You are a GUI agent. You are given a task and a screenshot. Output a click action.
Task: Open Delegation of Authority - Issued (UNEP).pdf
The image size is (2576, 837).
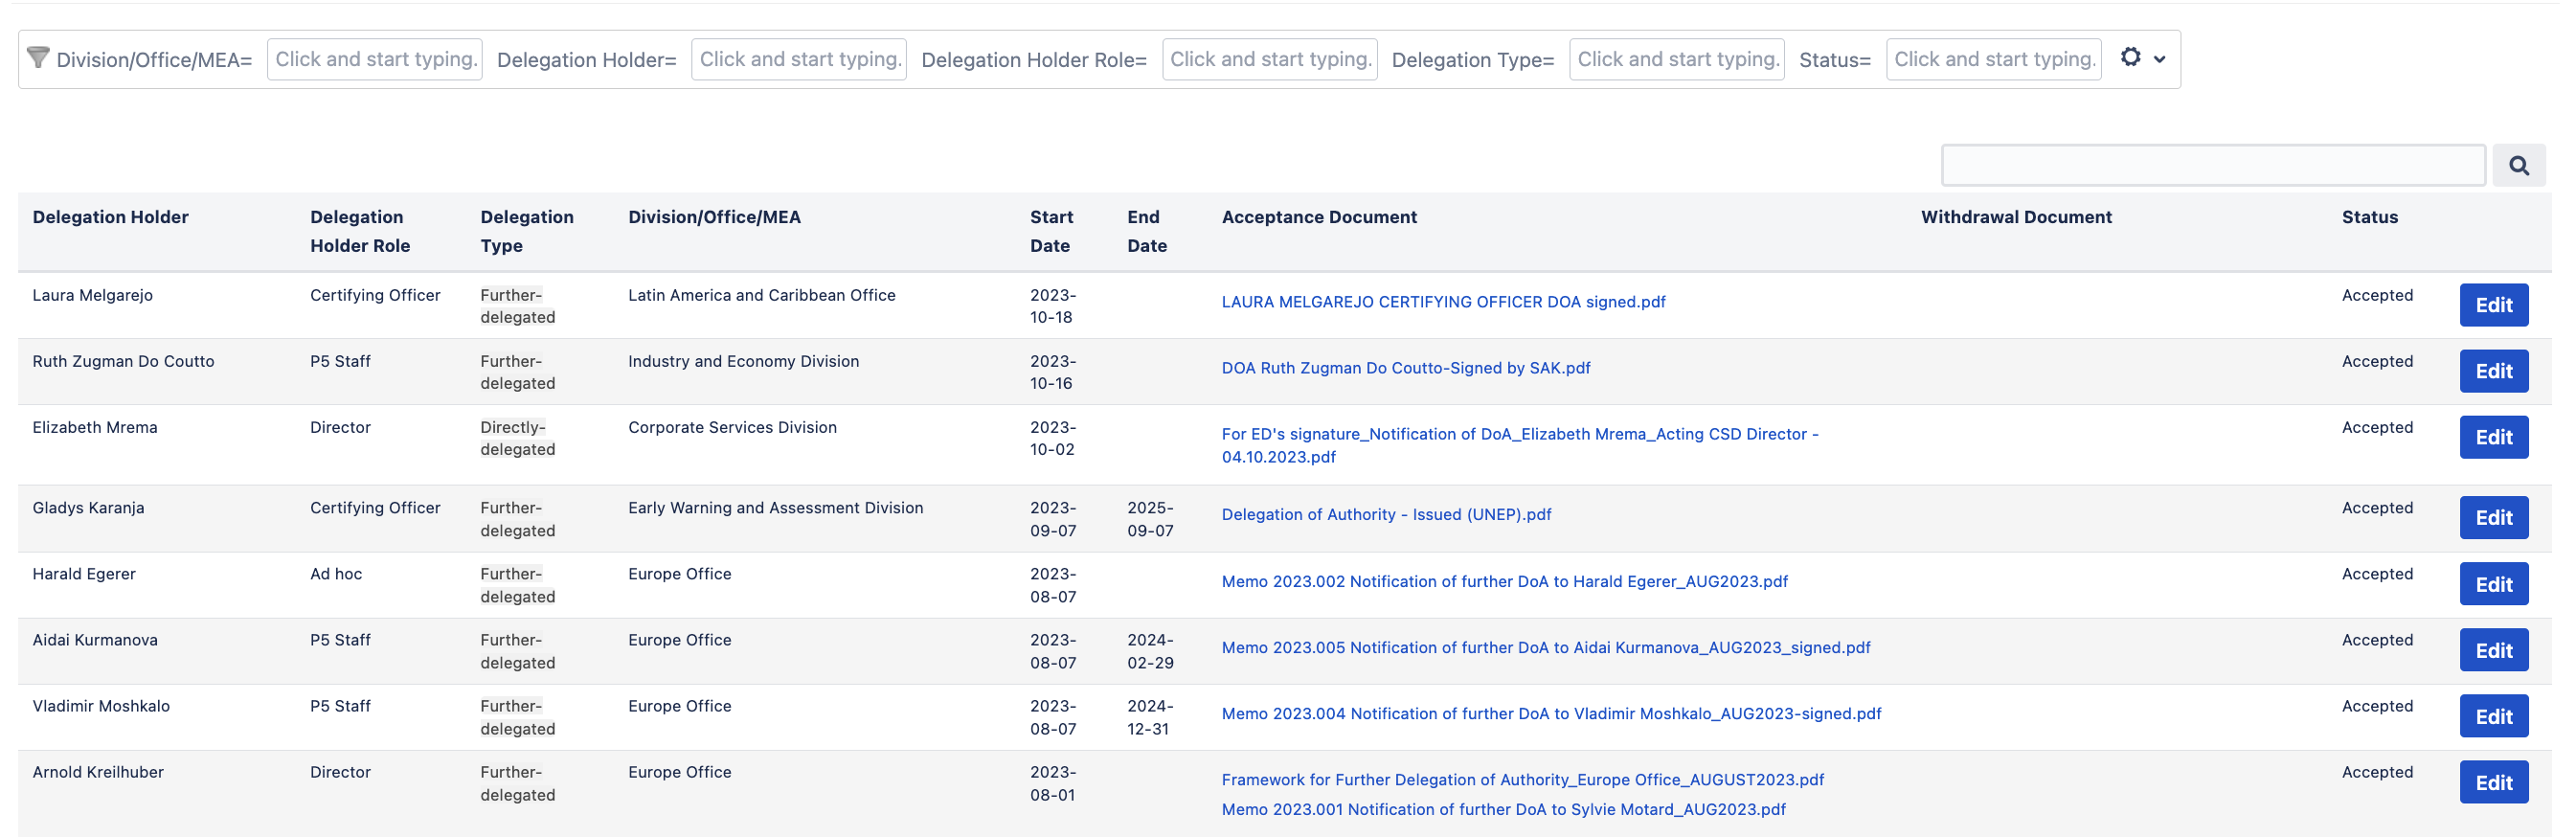point(1386,514)
